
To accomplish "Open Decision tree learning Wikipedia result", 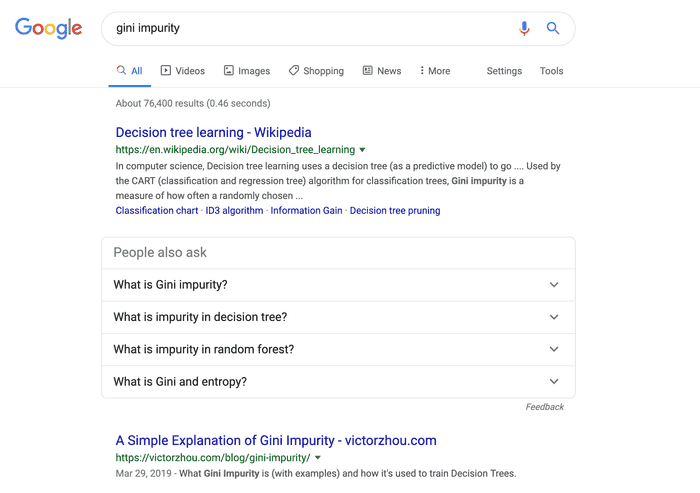I will click(213, 132).
